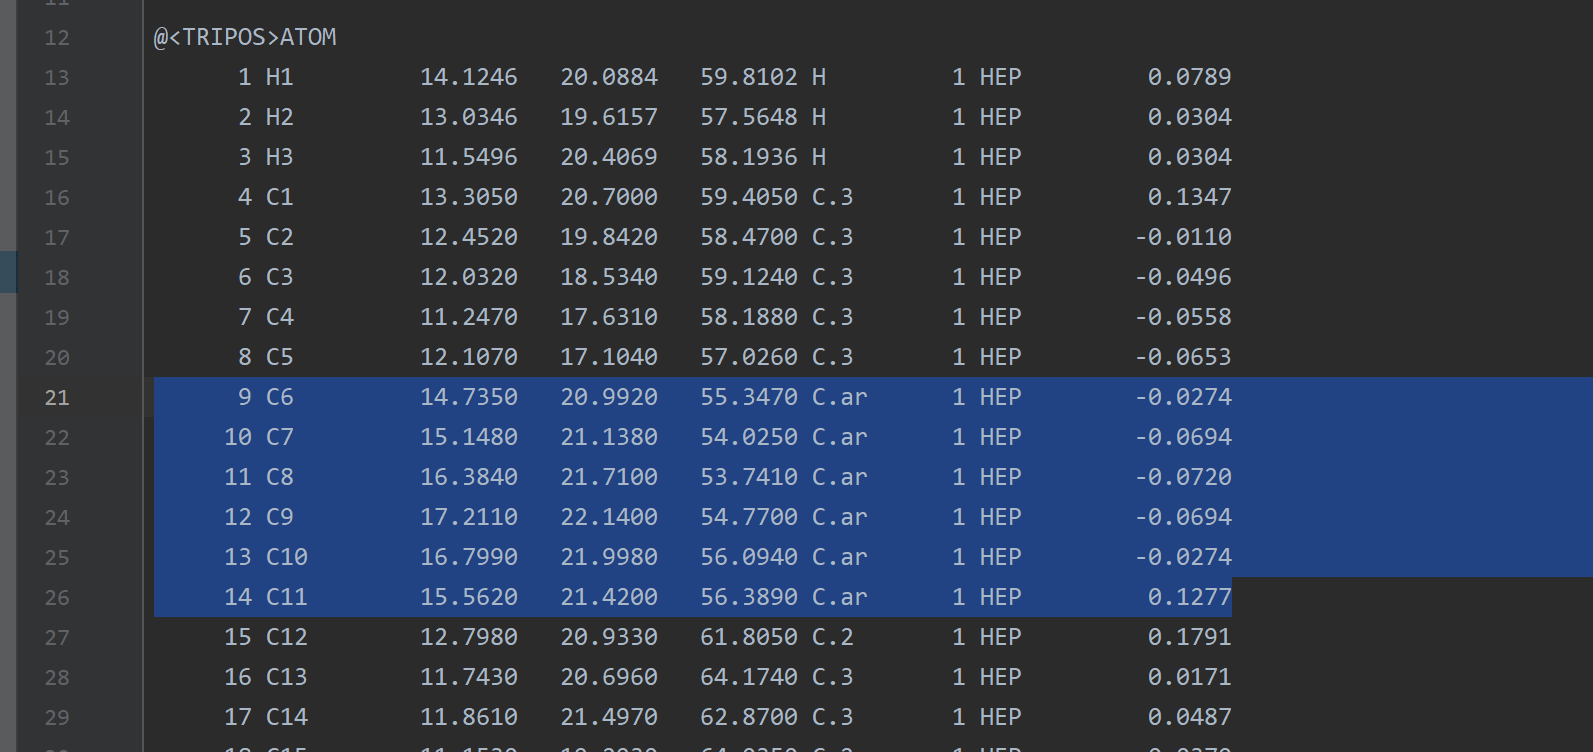Click HEP residue name on C14 row
The height and width of the screenshot is (752, 1593).
1001,717
